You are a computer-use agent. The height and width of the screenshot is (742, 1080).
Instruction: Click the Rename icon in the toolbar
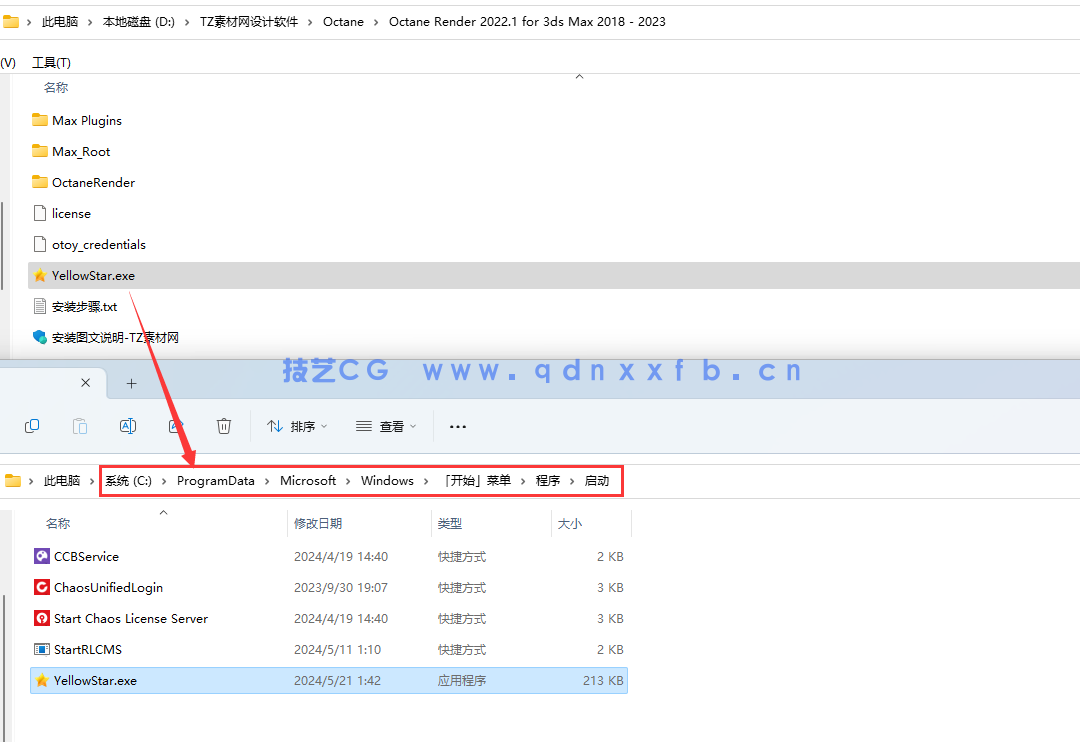click(x=128, y=426)
